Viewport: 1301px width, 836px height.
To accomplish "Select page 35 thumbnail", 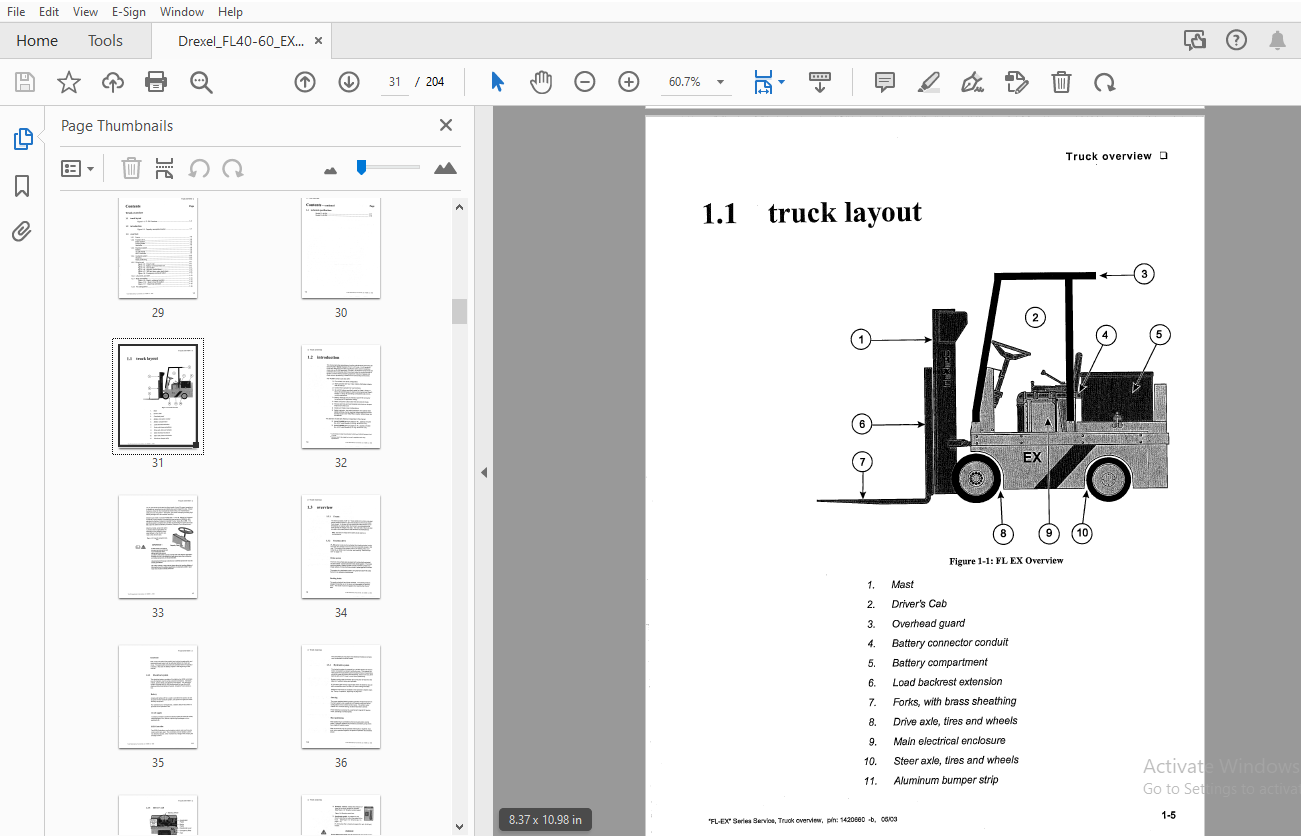I will 158,697.
